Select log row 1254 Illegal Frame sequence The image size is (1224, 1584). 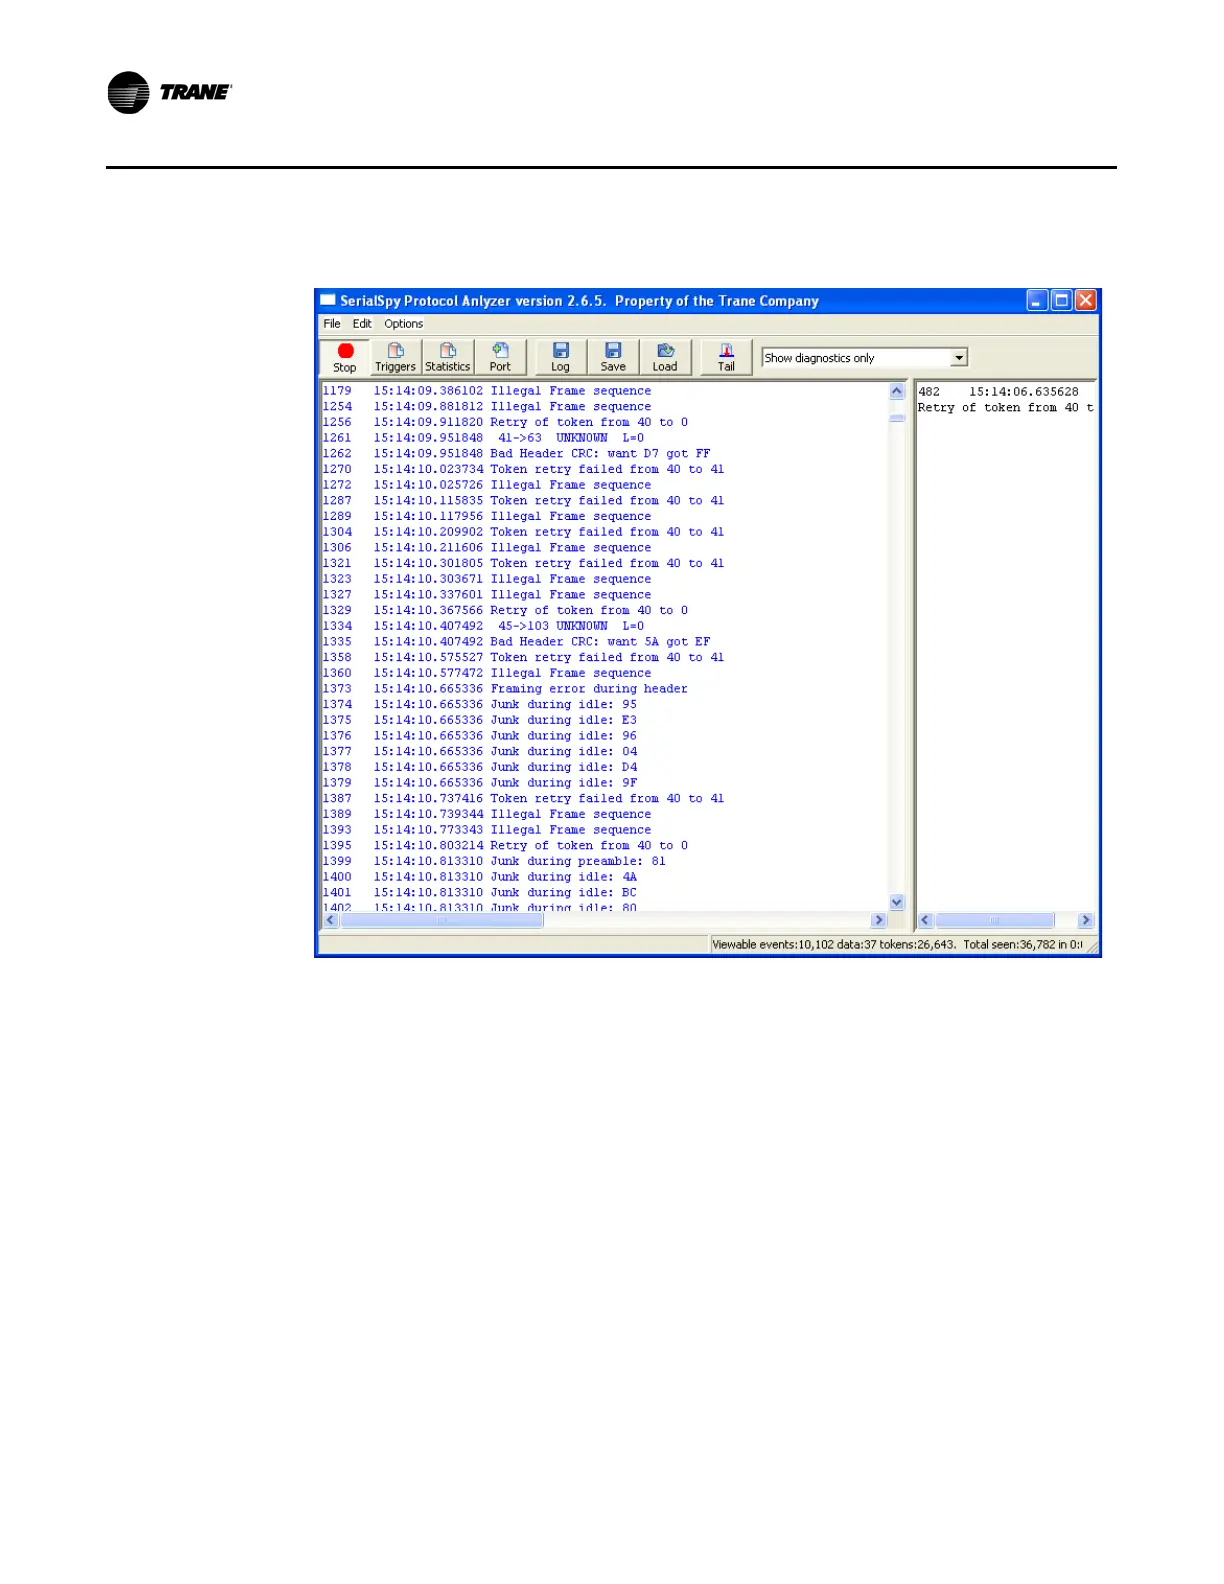click(x=487, y=407)
